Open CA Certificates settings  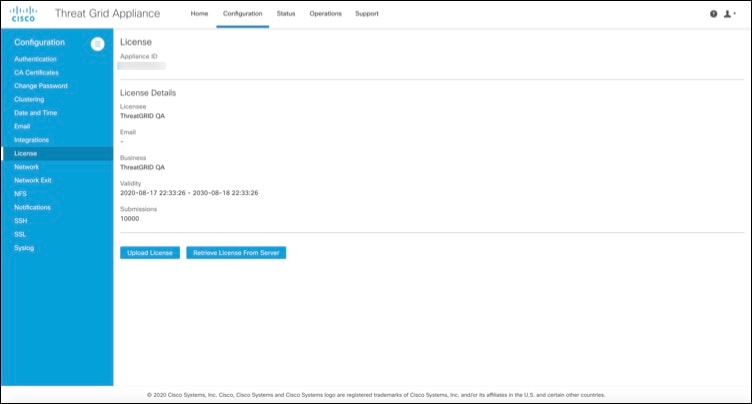pos(36,72)
